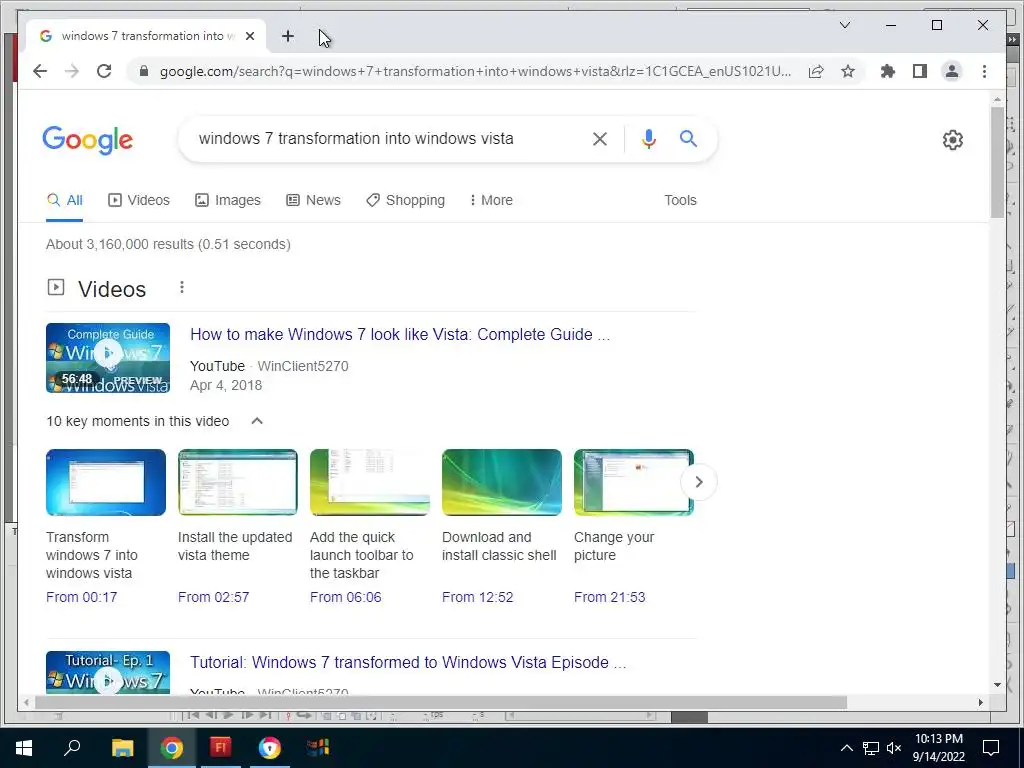Open the notification center icon
The width and height of the screenshot is (1024, 768).
tap(991, 748)
